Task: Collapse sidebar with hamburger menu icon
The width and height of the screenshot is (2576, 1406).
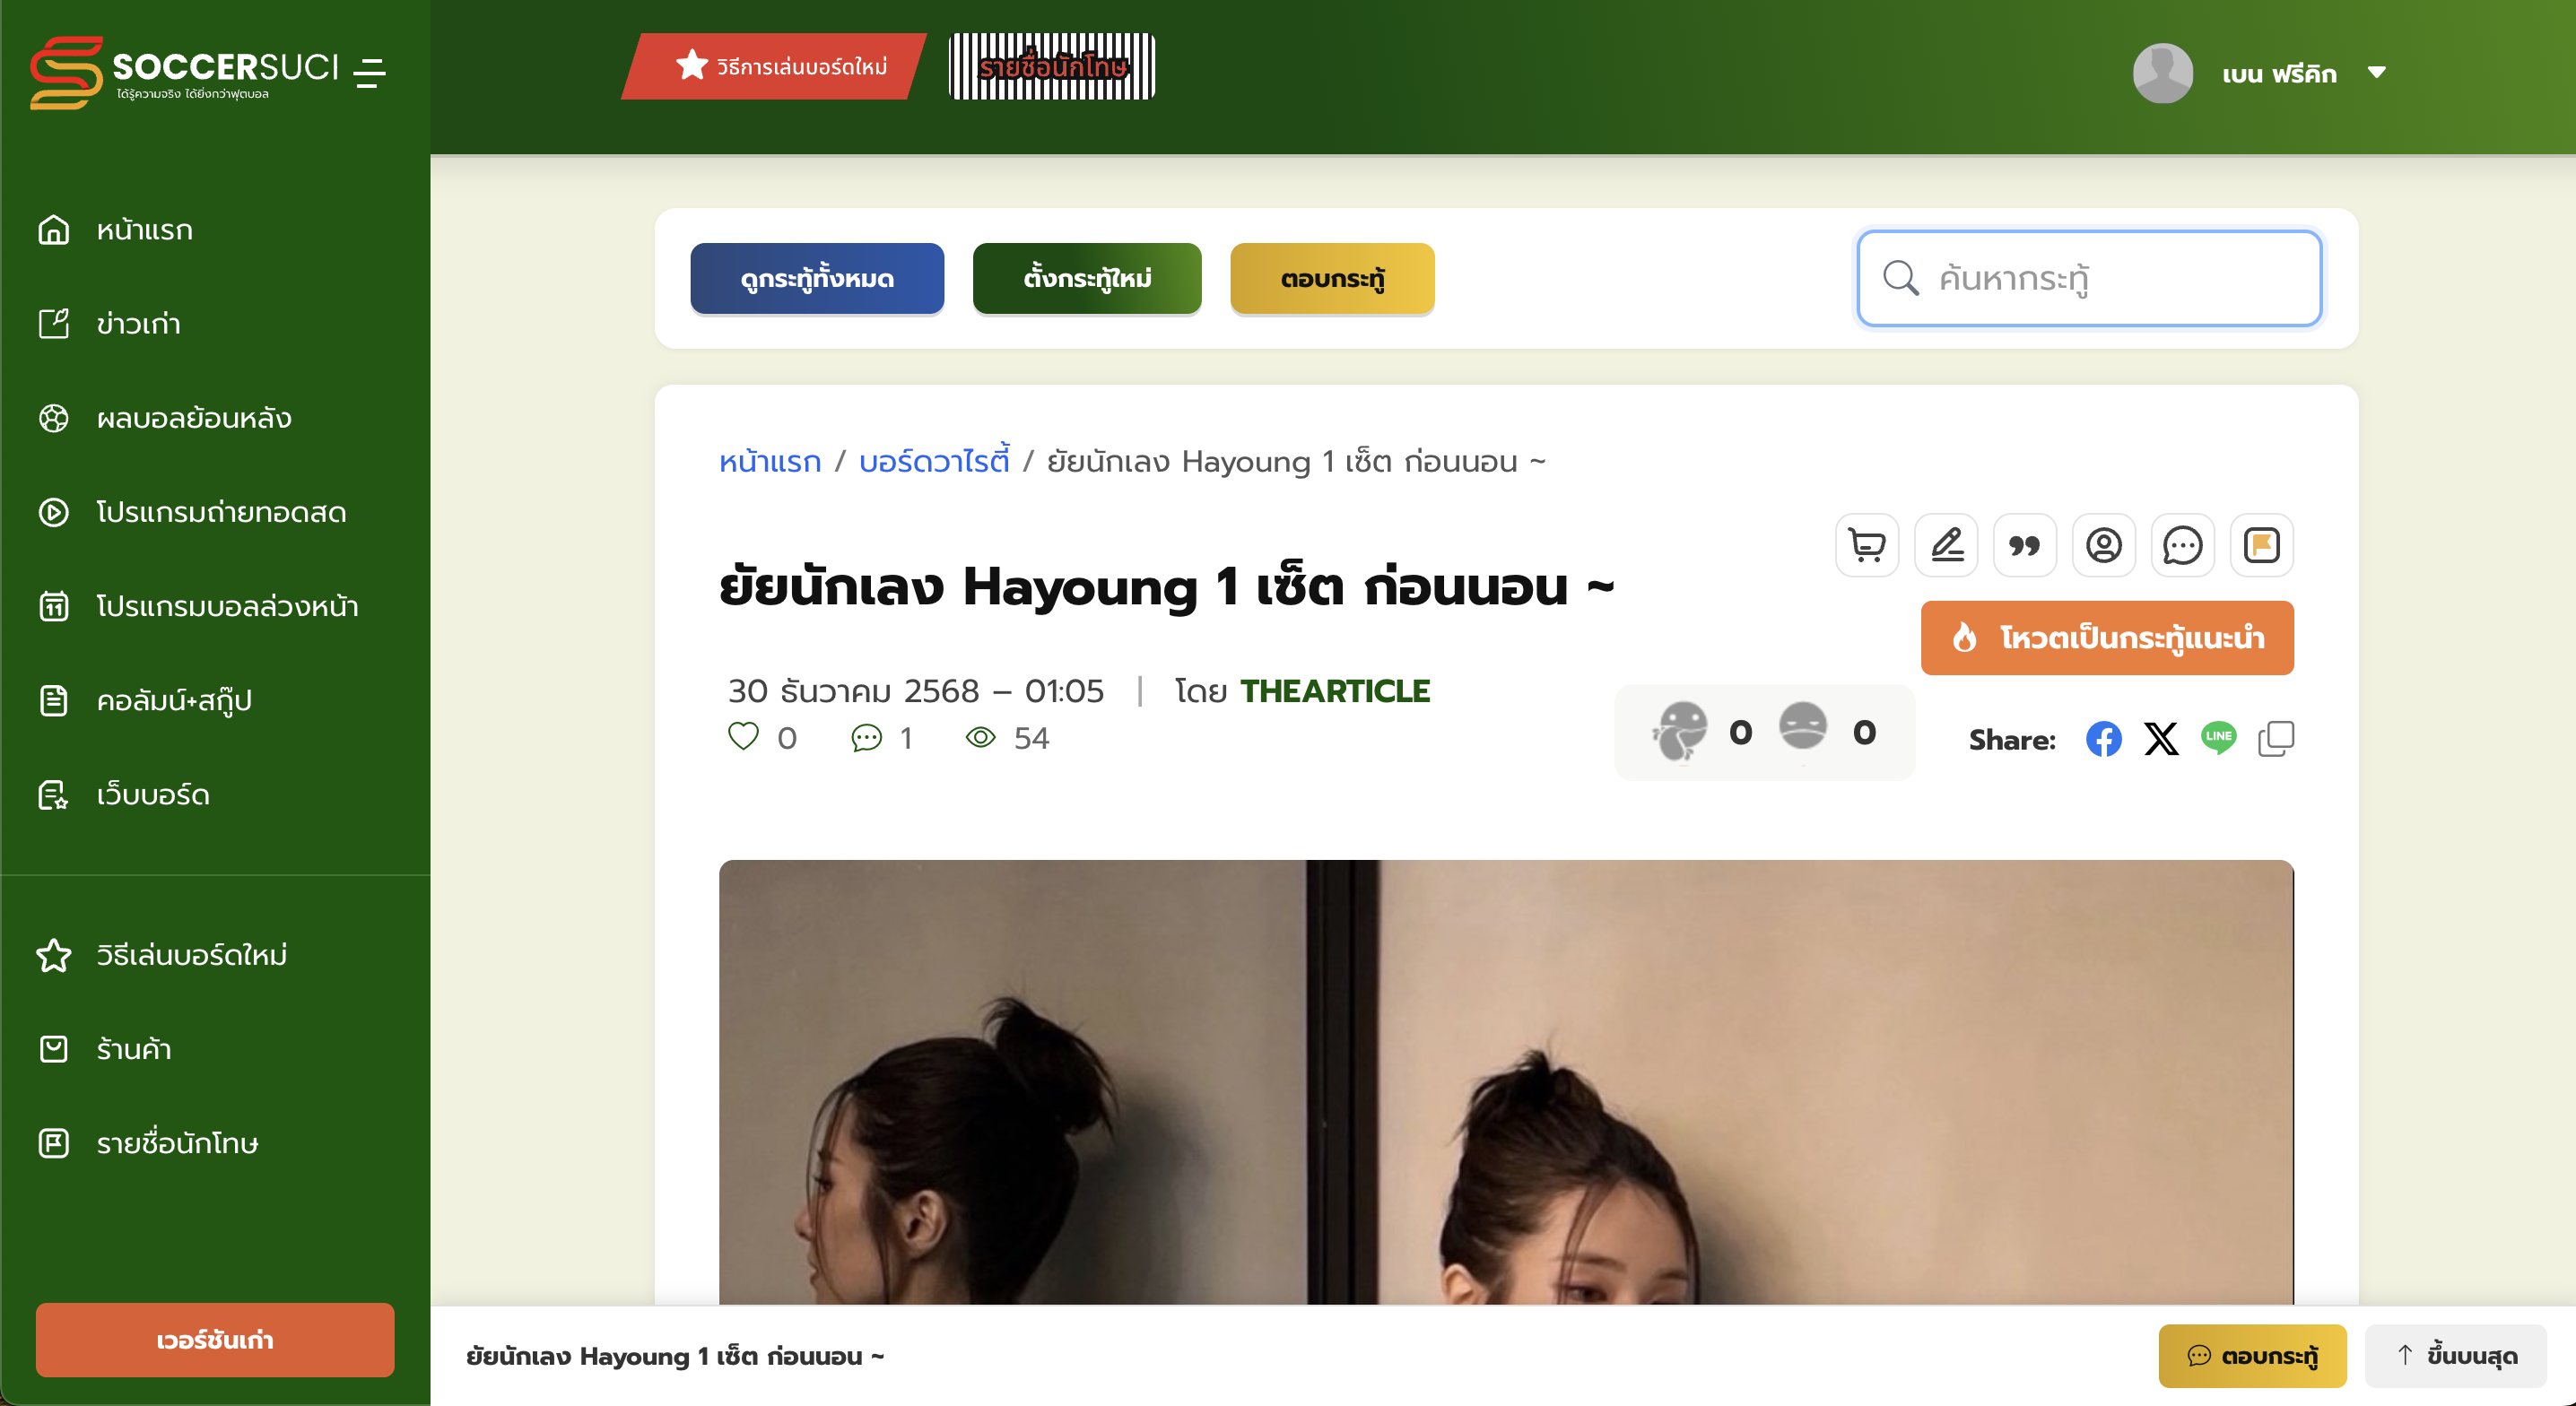Action: tap(370, 73)
